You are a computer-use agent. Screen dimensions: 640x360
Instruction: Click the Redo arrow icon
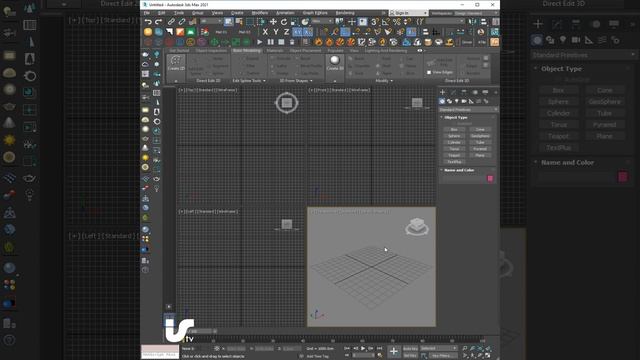coord(158,22)
